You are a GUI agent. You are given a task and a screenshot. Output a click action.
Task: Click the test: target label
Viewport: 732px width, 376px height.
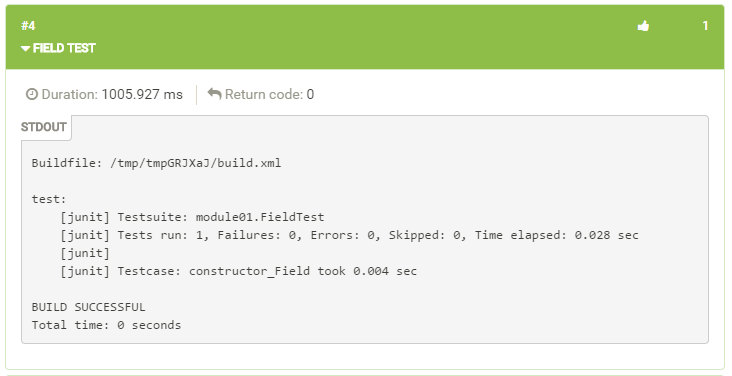49,199
